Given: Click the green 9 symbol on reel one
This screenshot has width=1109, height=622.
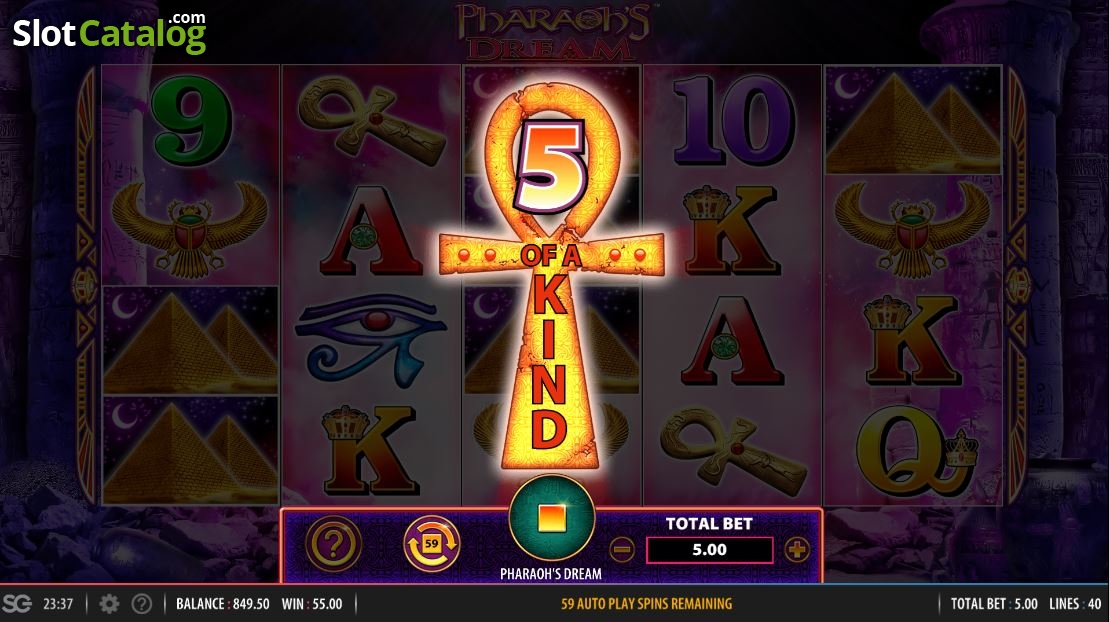Looking at the screenshot, I should tap(192, 120).
